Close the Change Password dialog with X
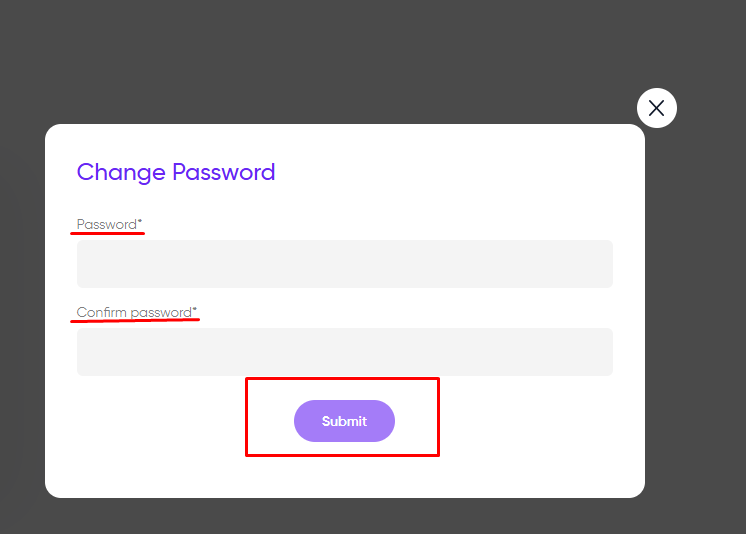This screenshot has width=746, height=534. point(657,108)
